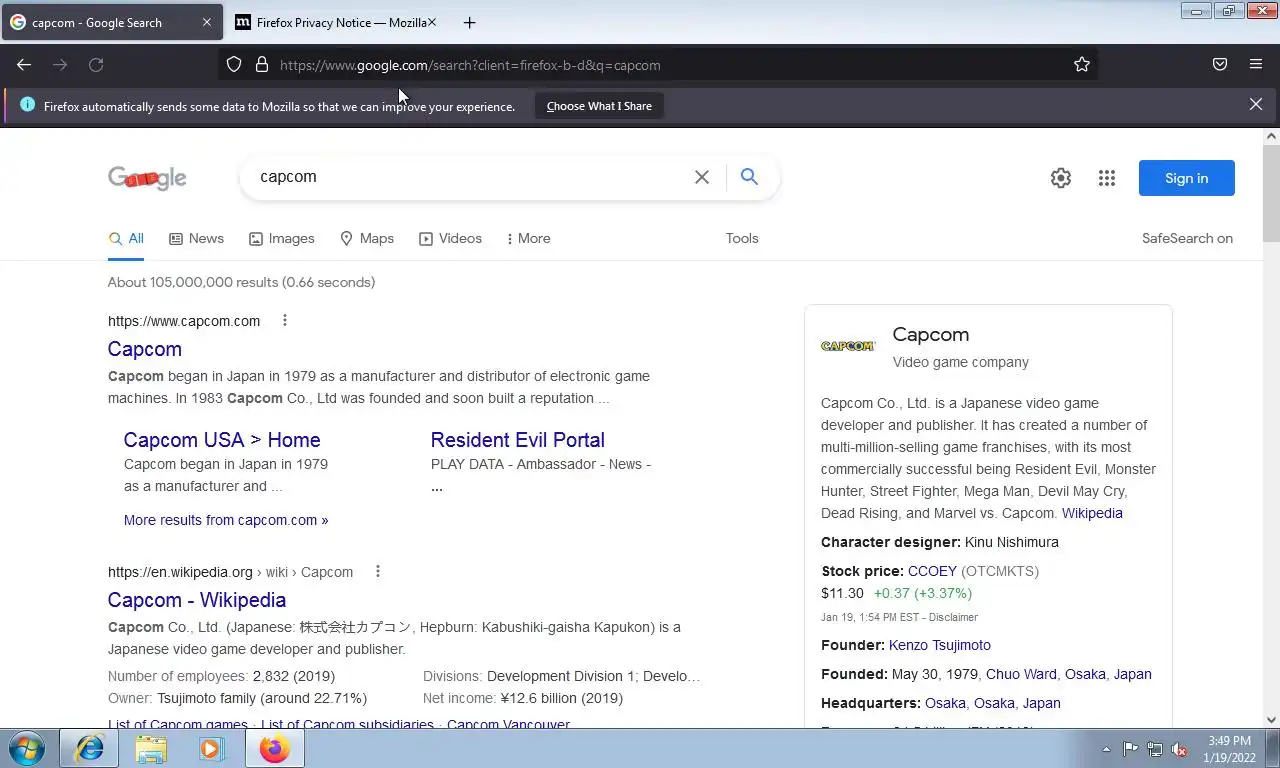The height and width of the screenshot is (768, 1280).
Task: Select the News results tab
Action: point(196,239)
